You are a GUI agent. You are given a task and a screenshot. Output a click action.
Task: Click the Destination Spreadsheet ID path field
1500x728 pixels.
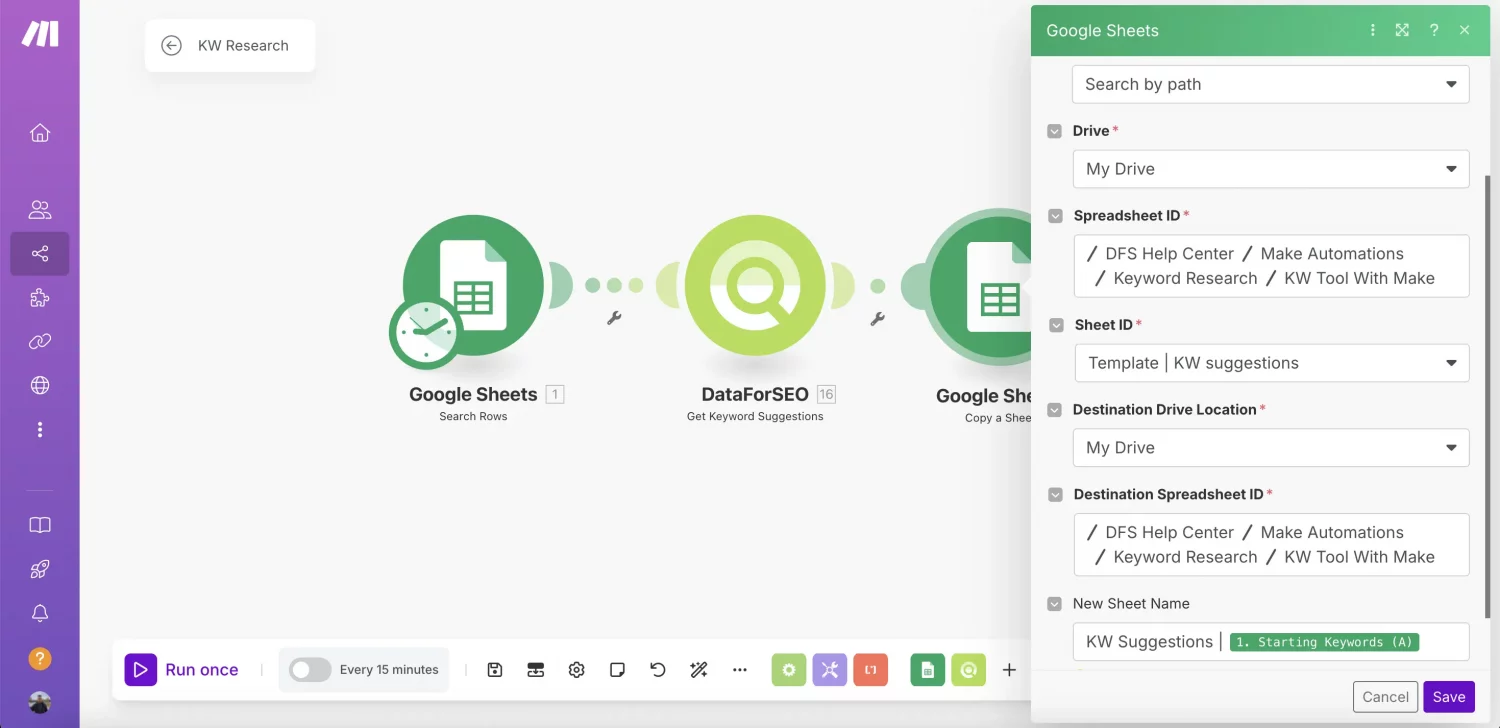1271,545
